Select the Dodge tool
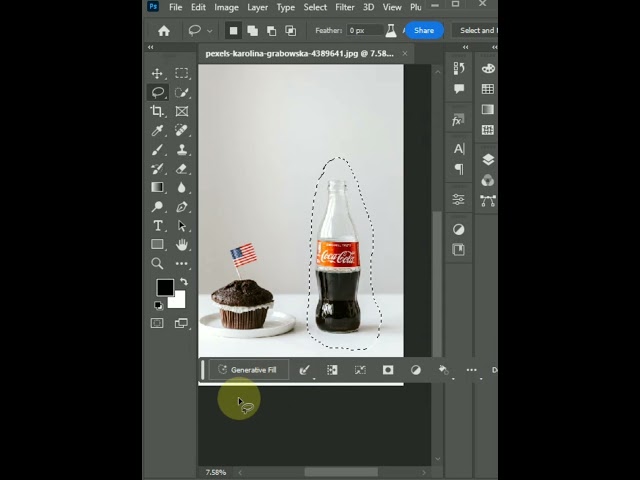 point(157,207)
